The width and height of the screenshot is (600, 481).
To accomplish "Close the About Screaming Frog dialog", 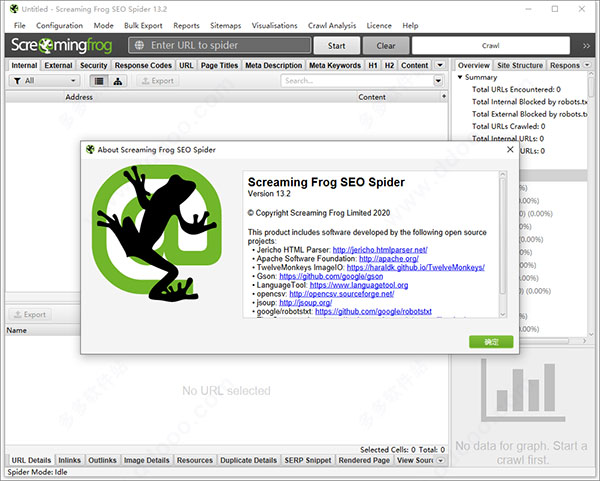I will coord(510,150).
